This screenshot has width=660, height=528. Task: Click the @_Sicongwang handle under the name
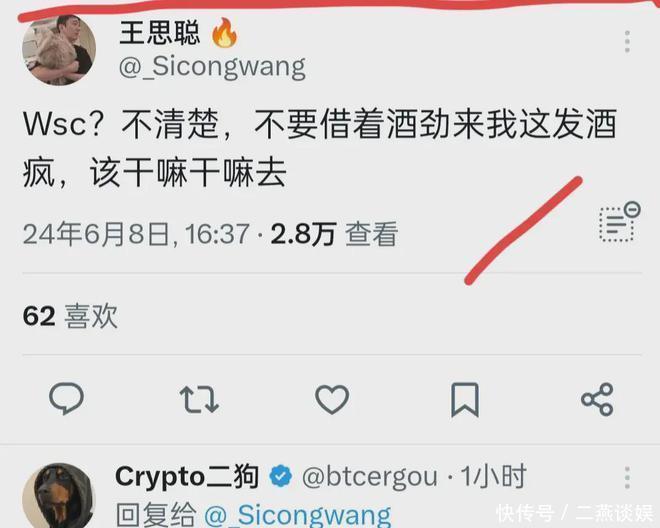coord(213,67)
